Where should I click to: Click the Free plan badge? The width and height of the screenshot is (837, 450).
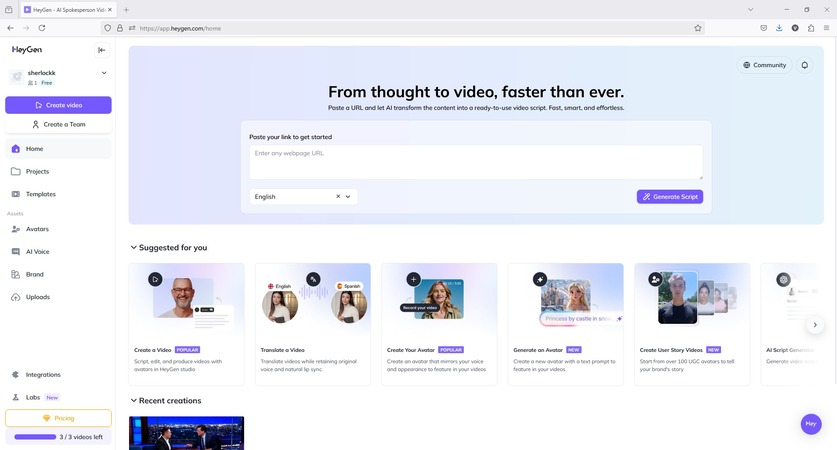point(47,83)
